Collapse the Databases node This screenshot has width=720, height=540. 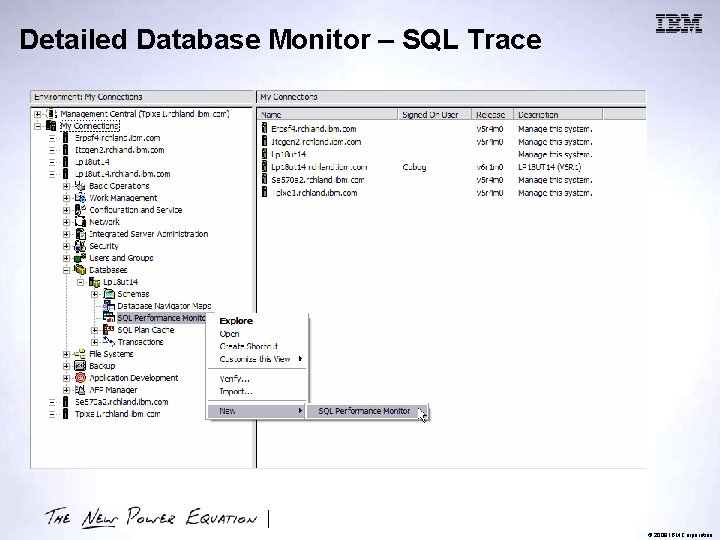(67, 270)
